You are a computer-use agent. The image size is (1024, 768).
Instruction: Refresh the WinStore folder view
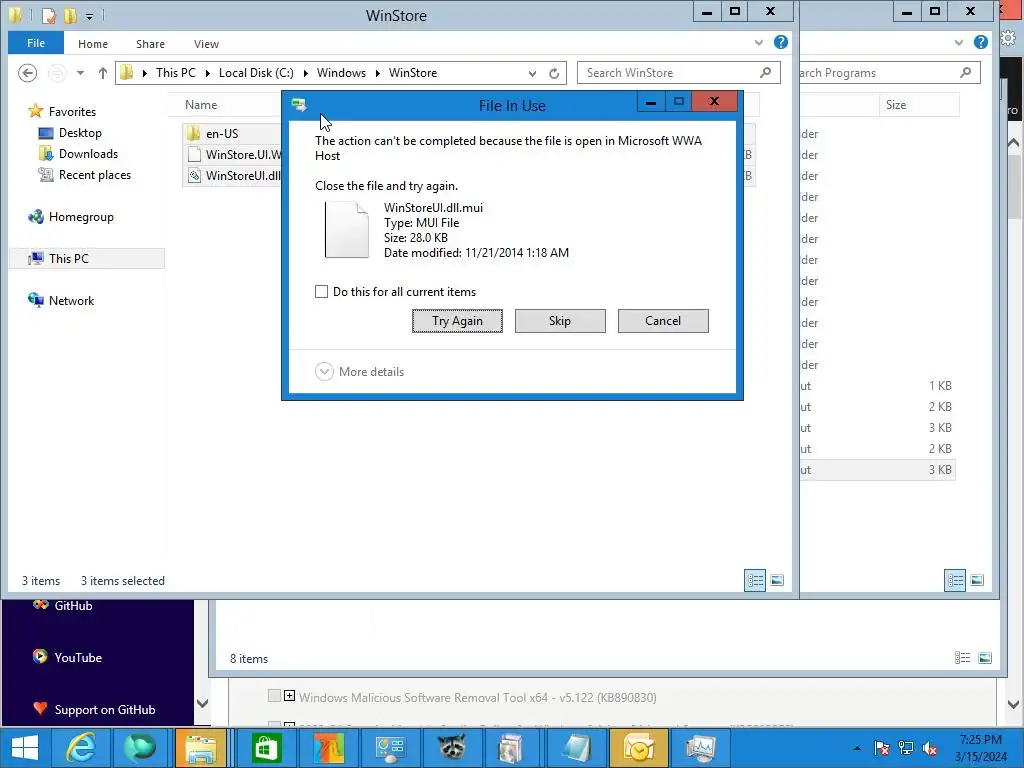(x=554, y=73)
